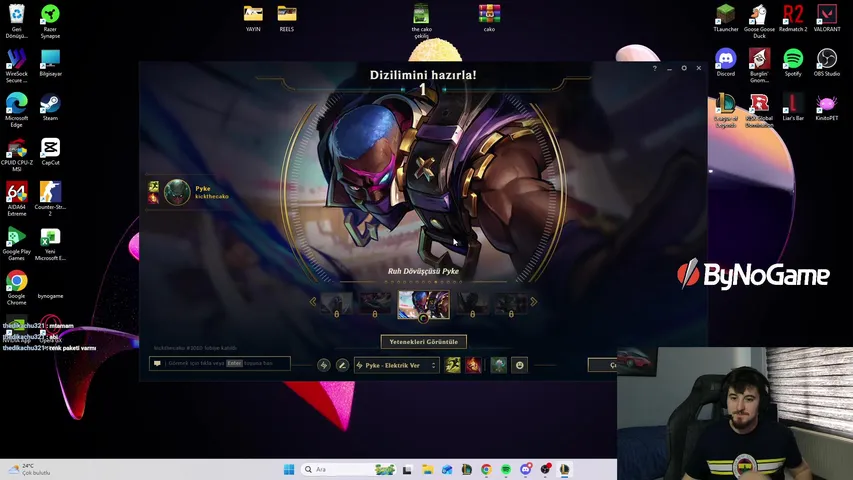Open Google Play Games shortcut

tap(16, 243)
